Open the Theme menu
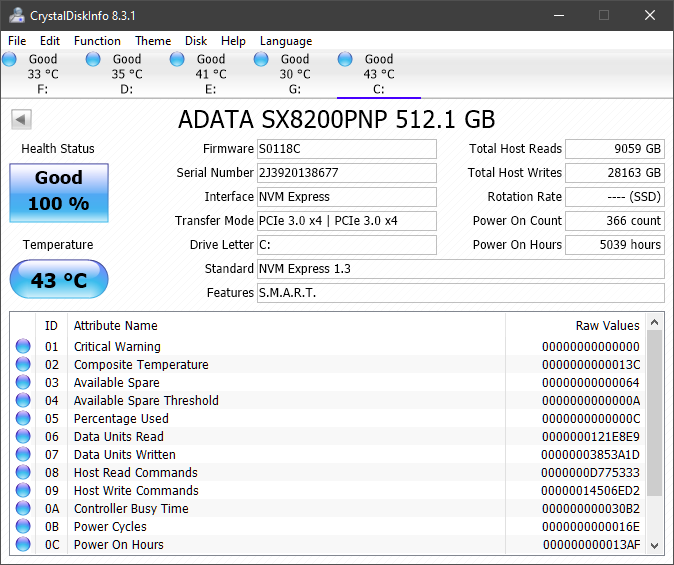This screenshot has height=565, width=674. 153,41
